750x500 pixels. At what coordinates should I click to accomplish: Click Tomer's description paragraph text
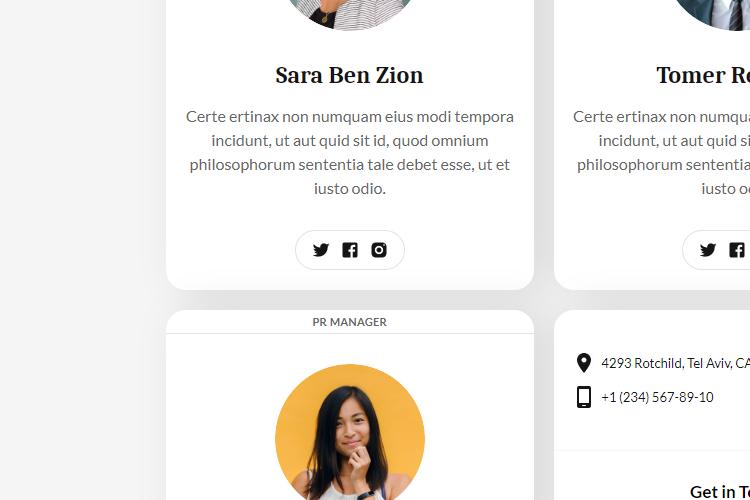(662, 152)
